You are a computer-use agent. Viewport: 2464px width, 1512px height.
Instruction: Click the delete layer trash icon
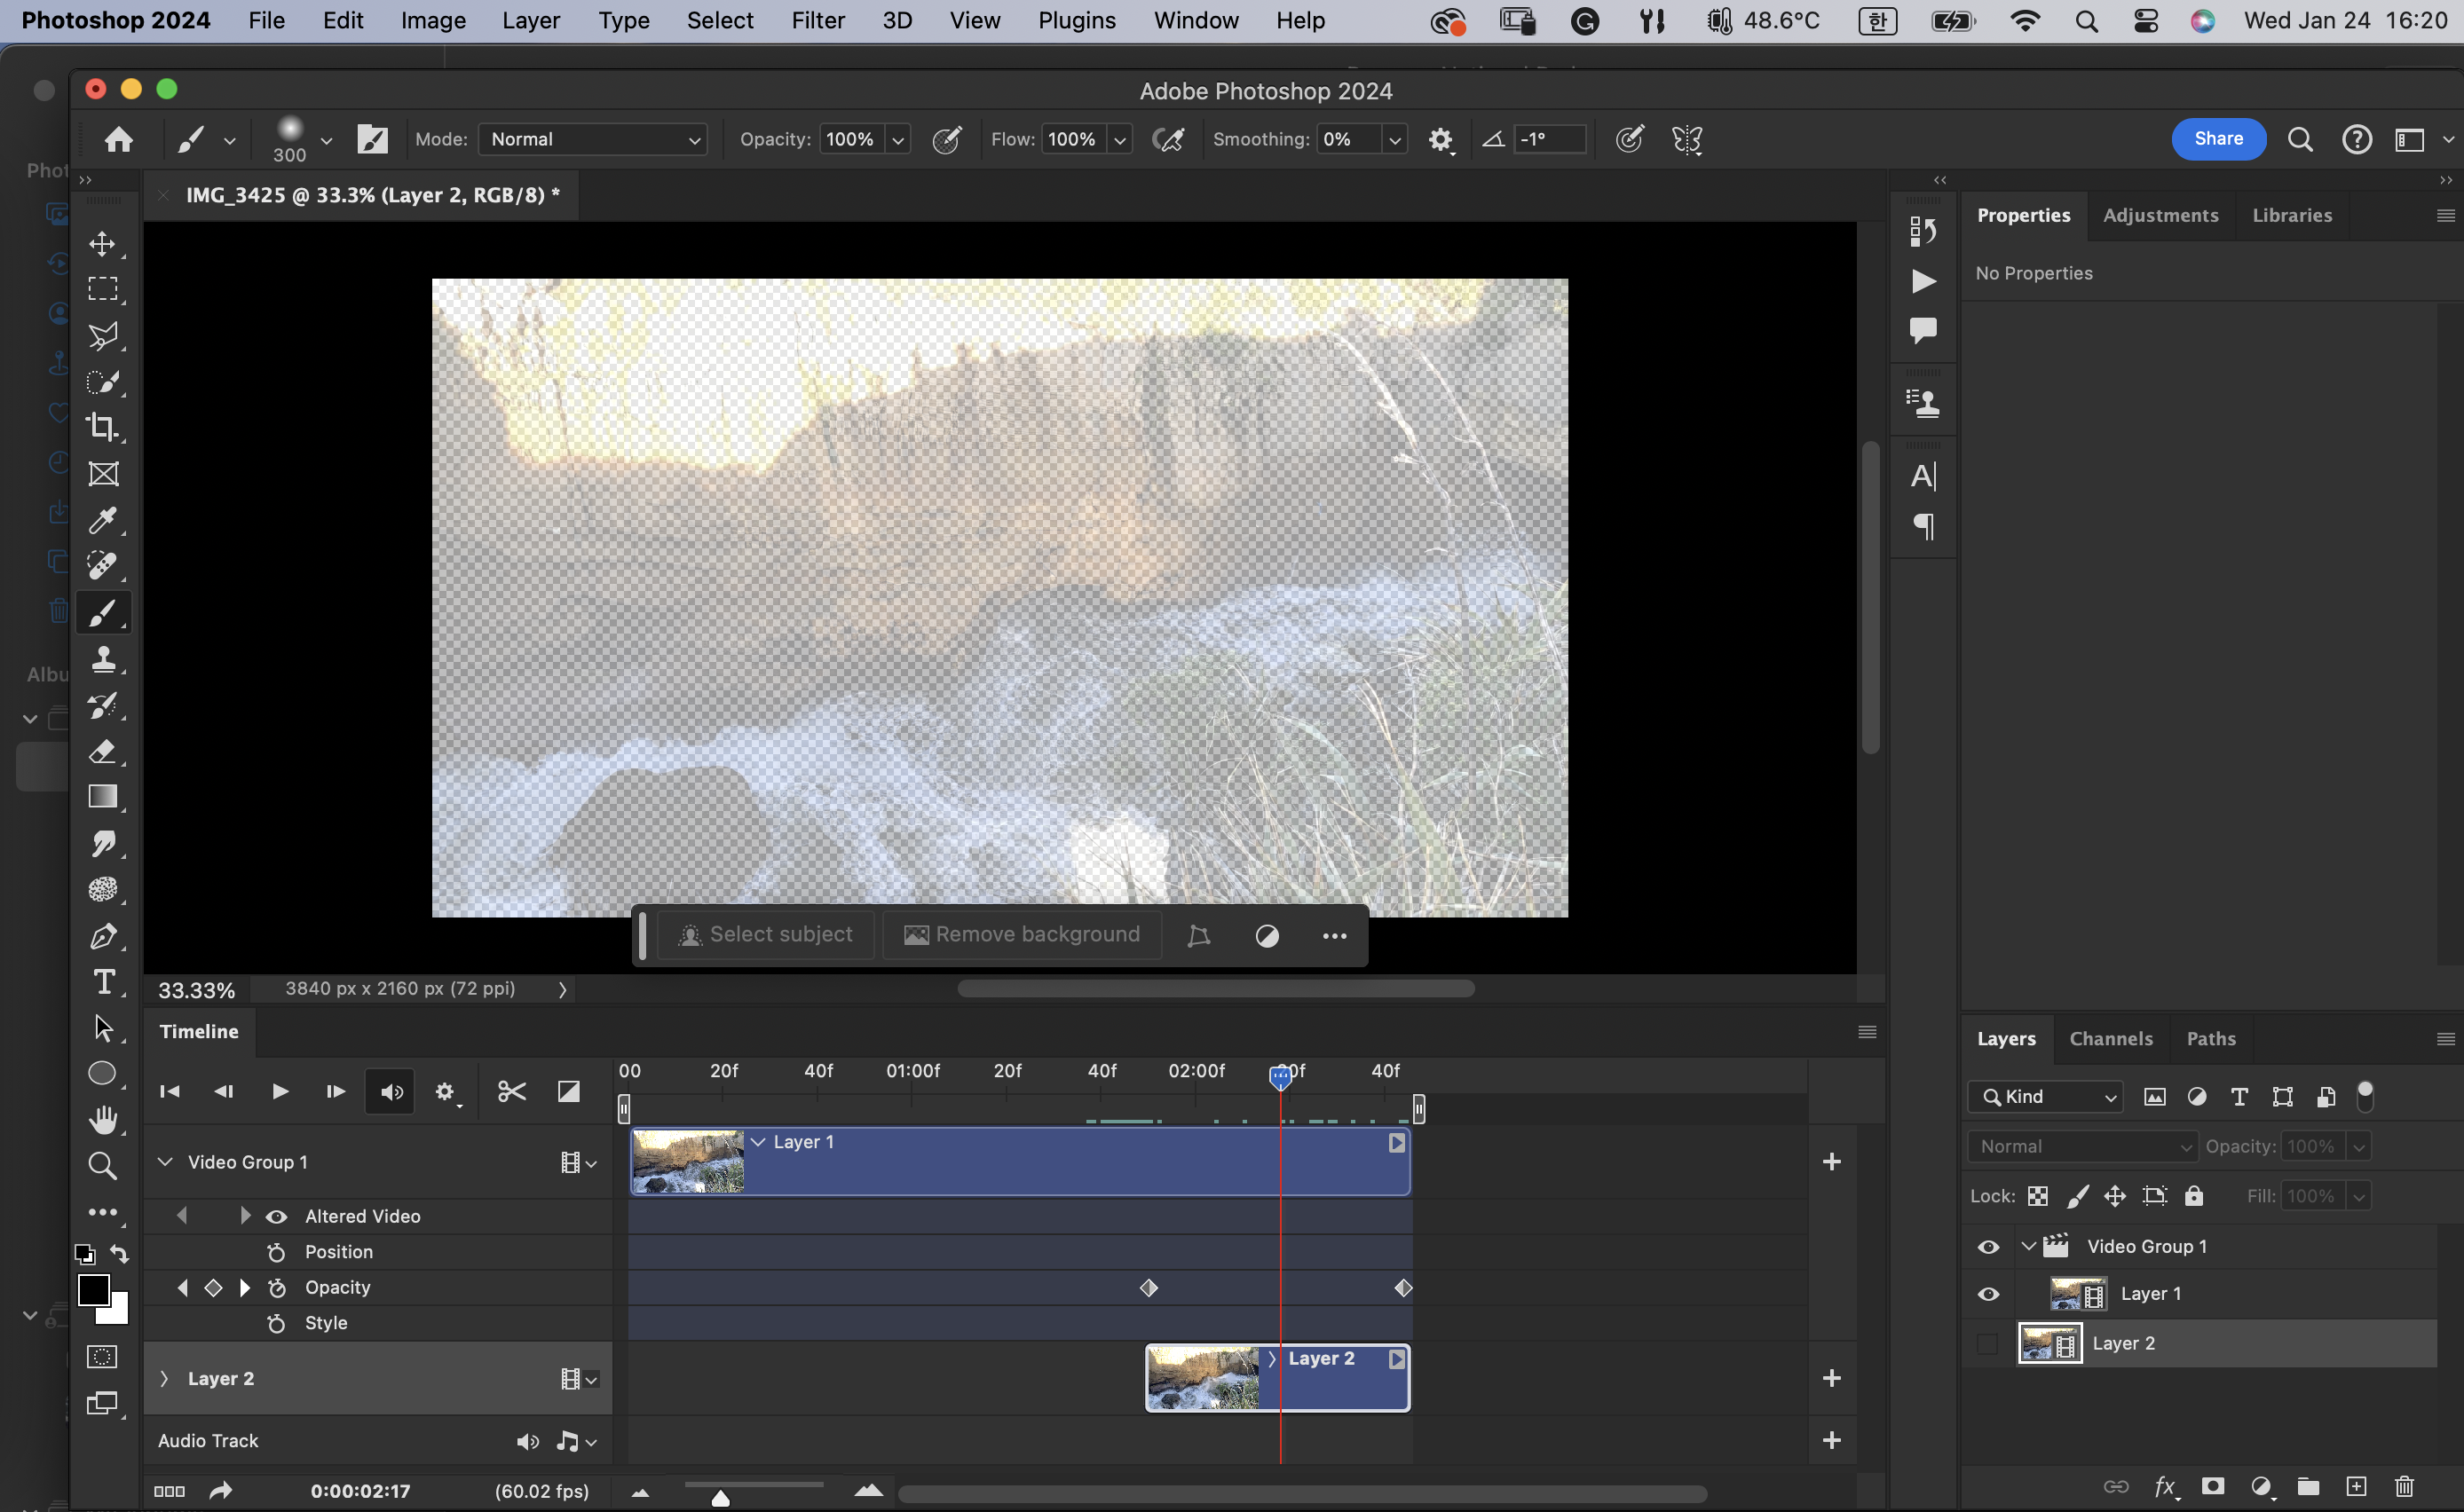[x=2404, y=1486]
